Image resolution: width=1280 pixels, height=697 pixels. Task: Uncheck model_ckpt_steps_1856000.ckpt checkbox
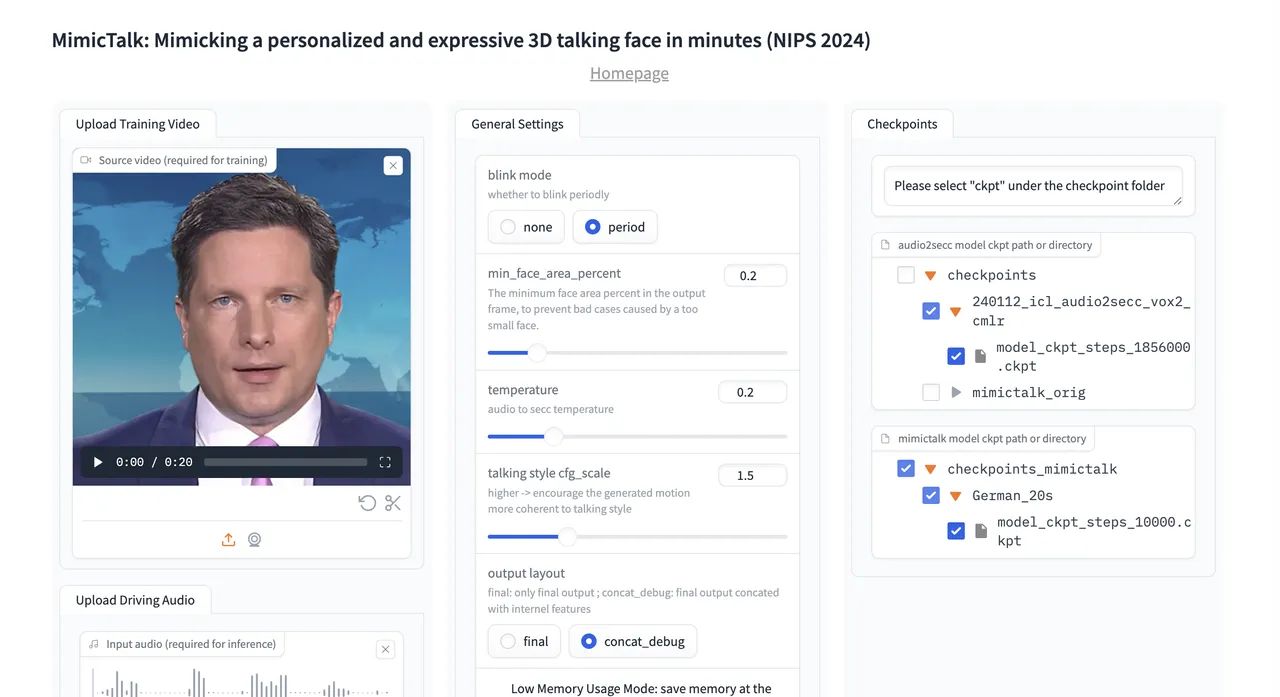[x=956, y=356]
